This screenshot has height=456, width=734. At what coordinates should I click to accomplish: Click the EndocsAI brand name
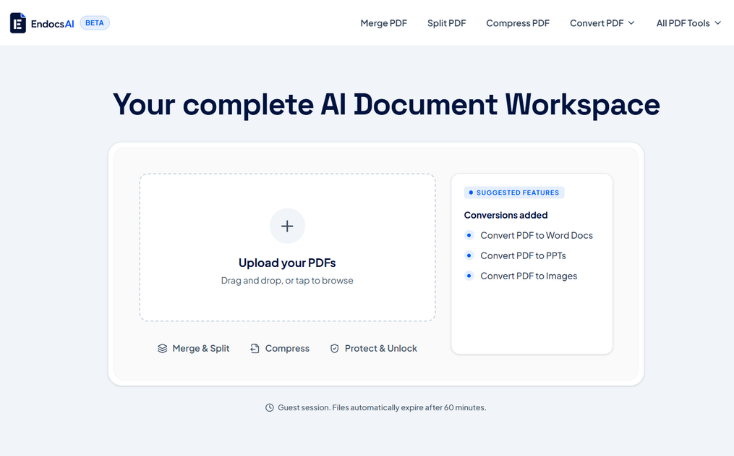click(52, 24)
